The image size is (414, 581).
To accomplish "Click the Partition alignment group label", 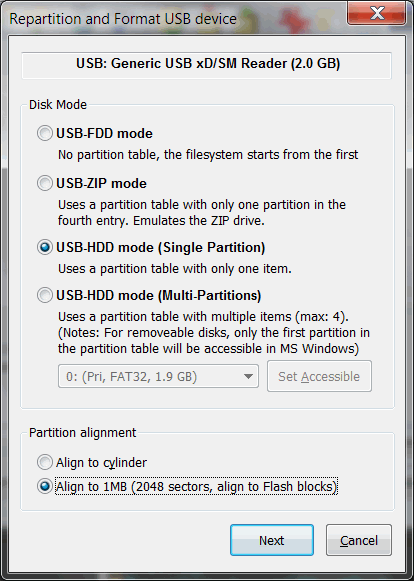I will (83, 432).
